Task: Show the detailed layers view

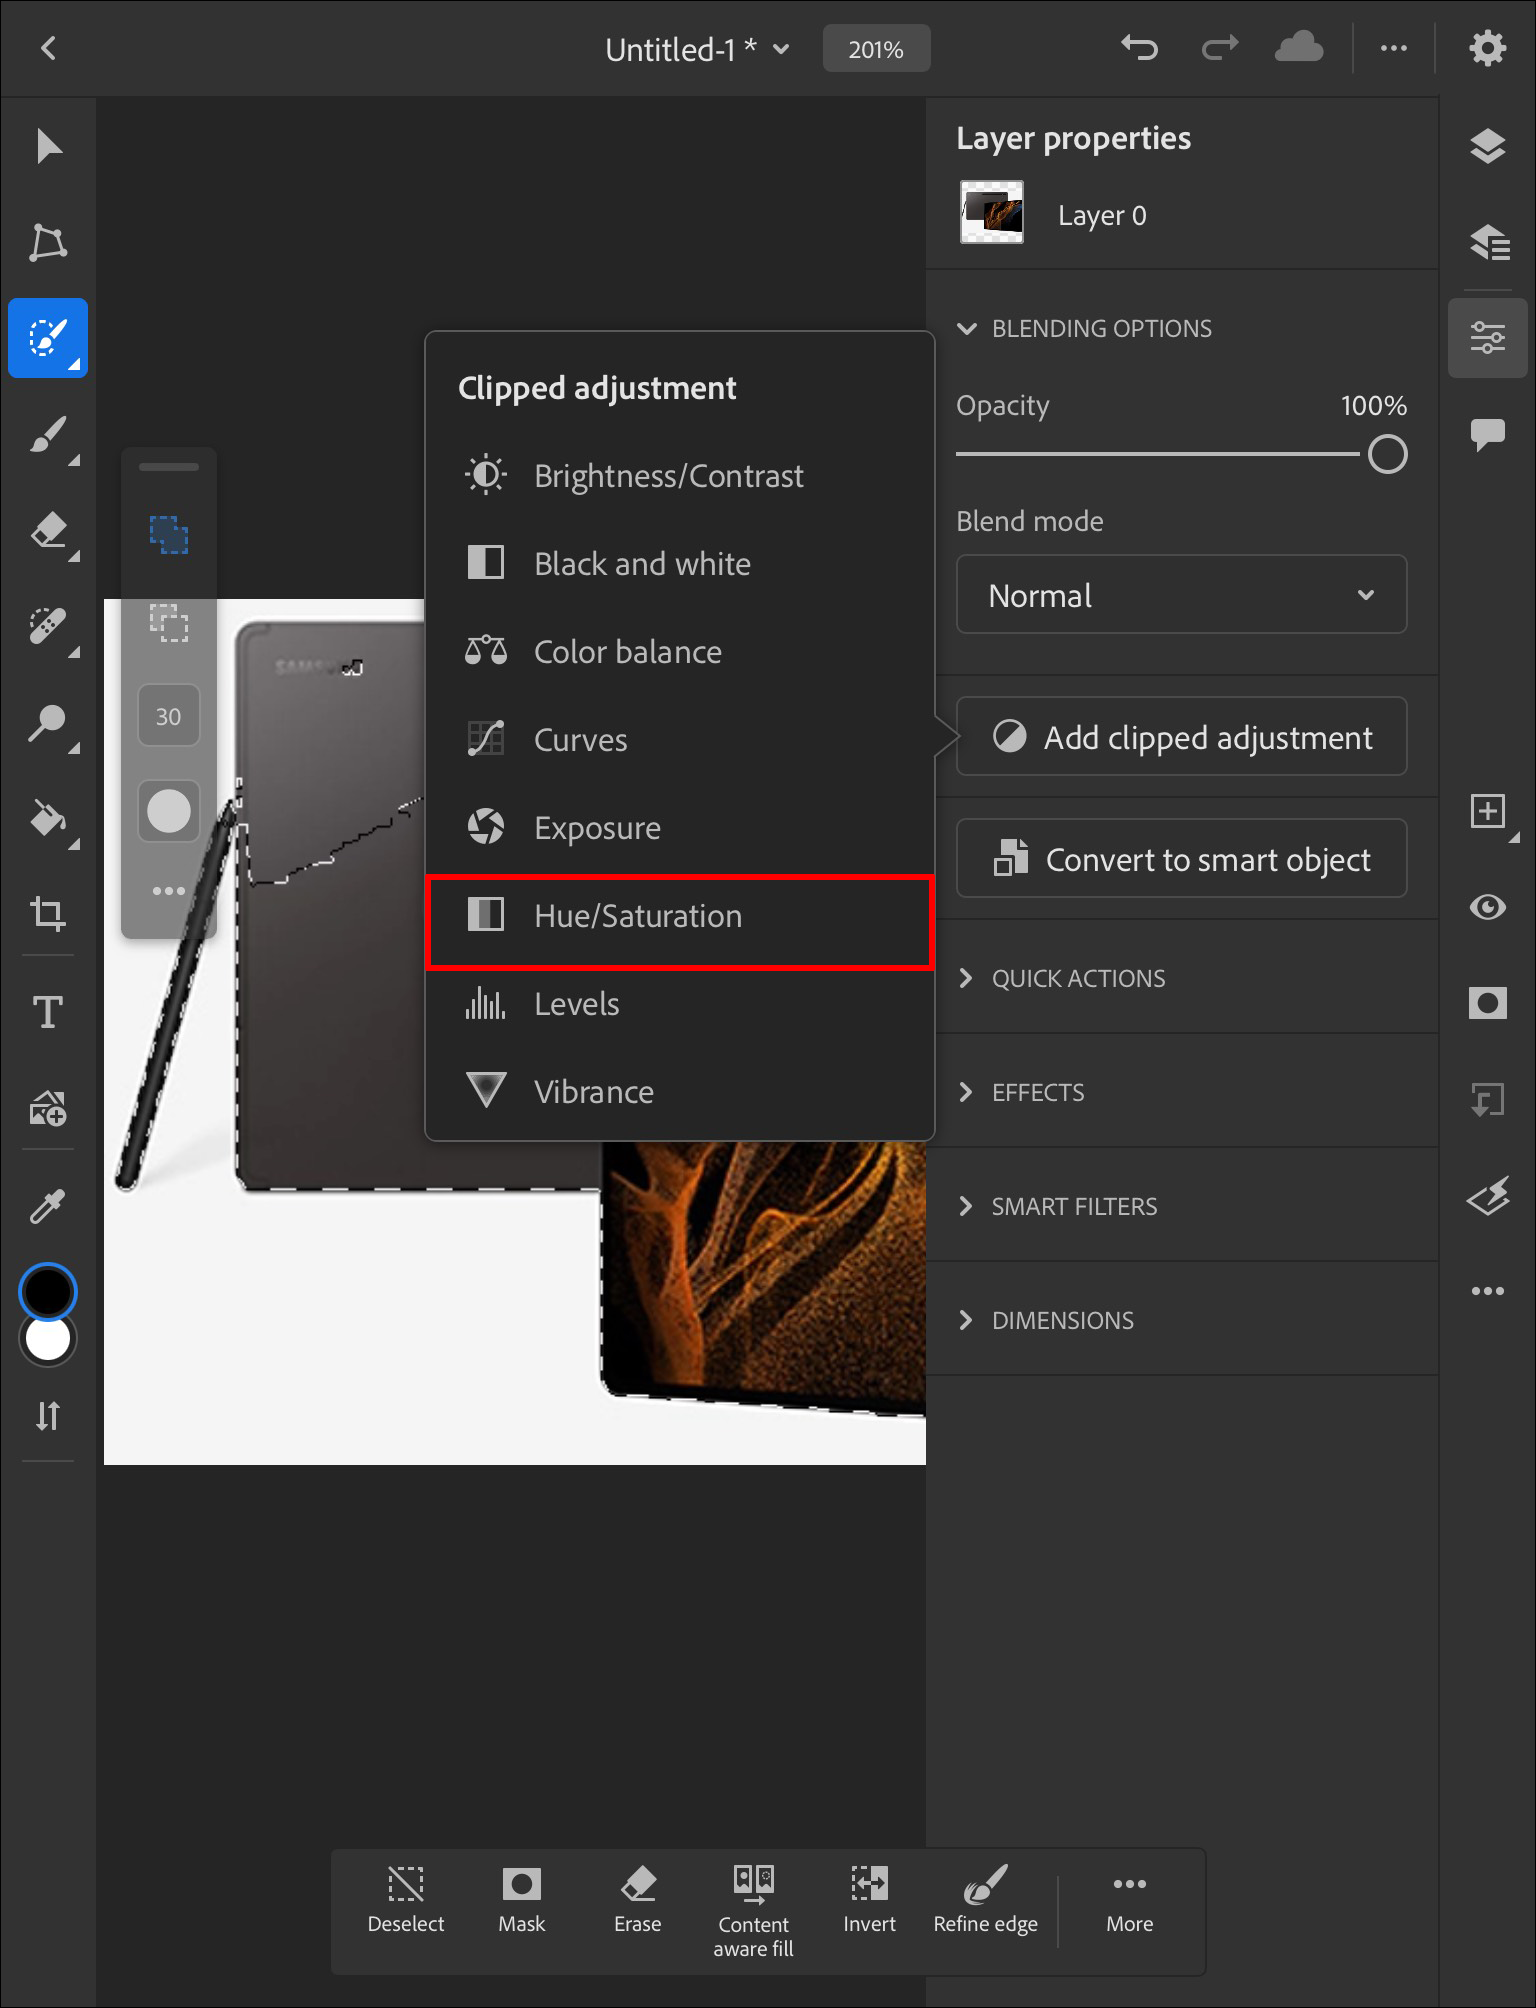Action: coord(1488,242)
